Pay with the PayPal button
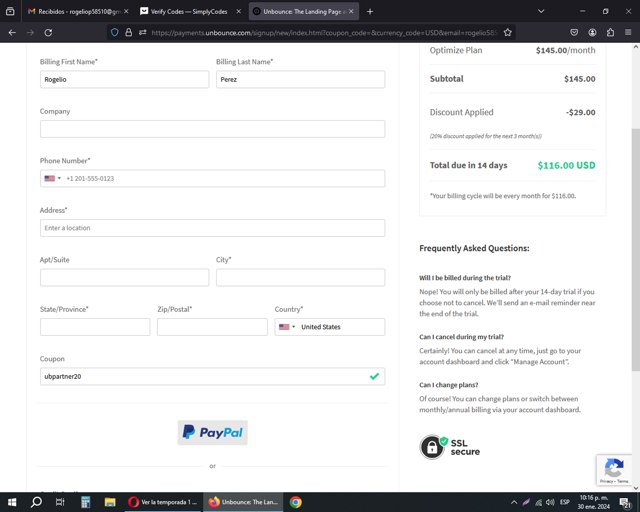This screenshot has height=512, width=640. pyautogui.click(x=212, y=432)
